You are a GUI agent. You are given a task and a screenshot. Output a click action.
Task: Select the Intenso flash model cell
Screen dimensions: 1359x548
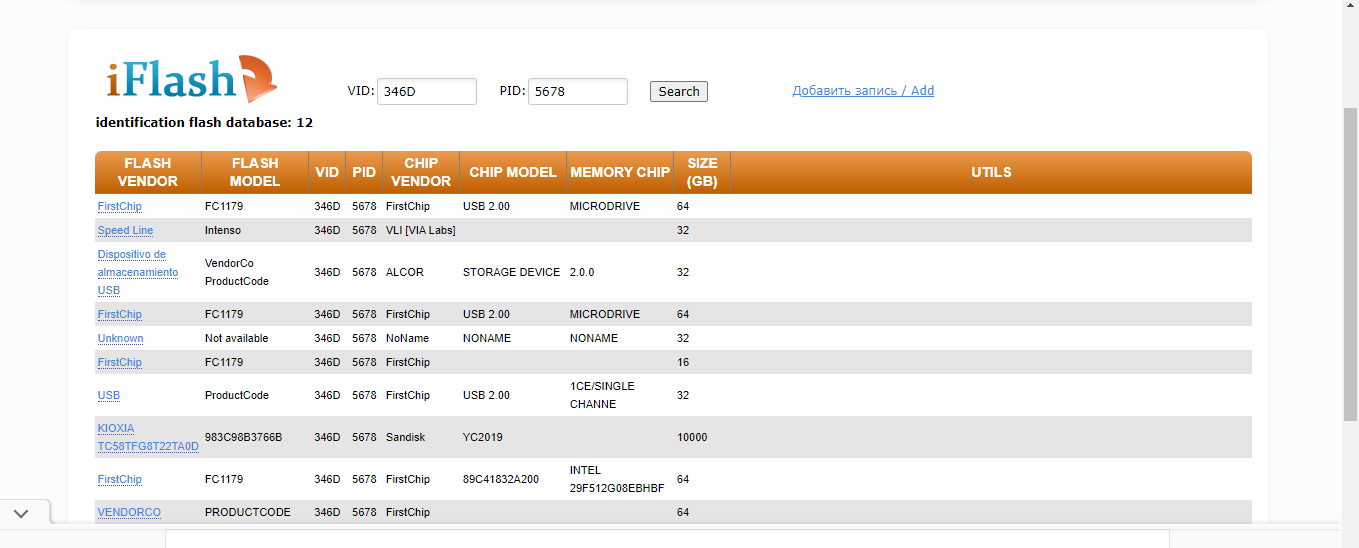(223, 230)
